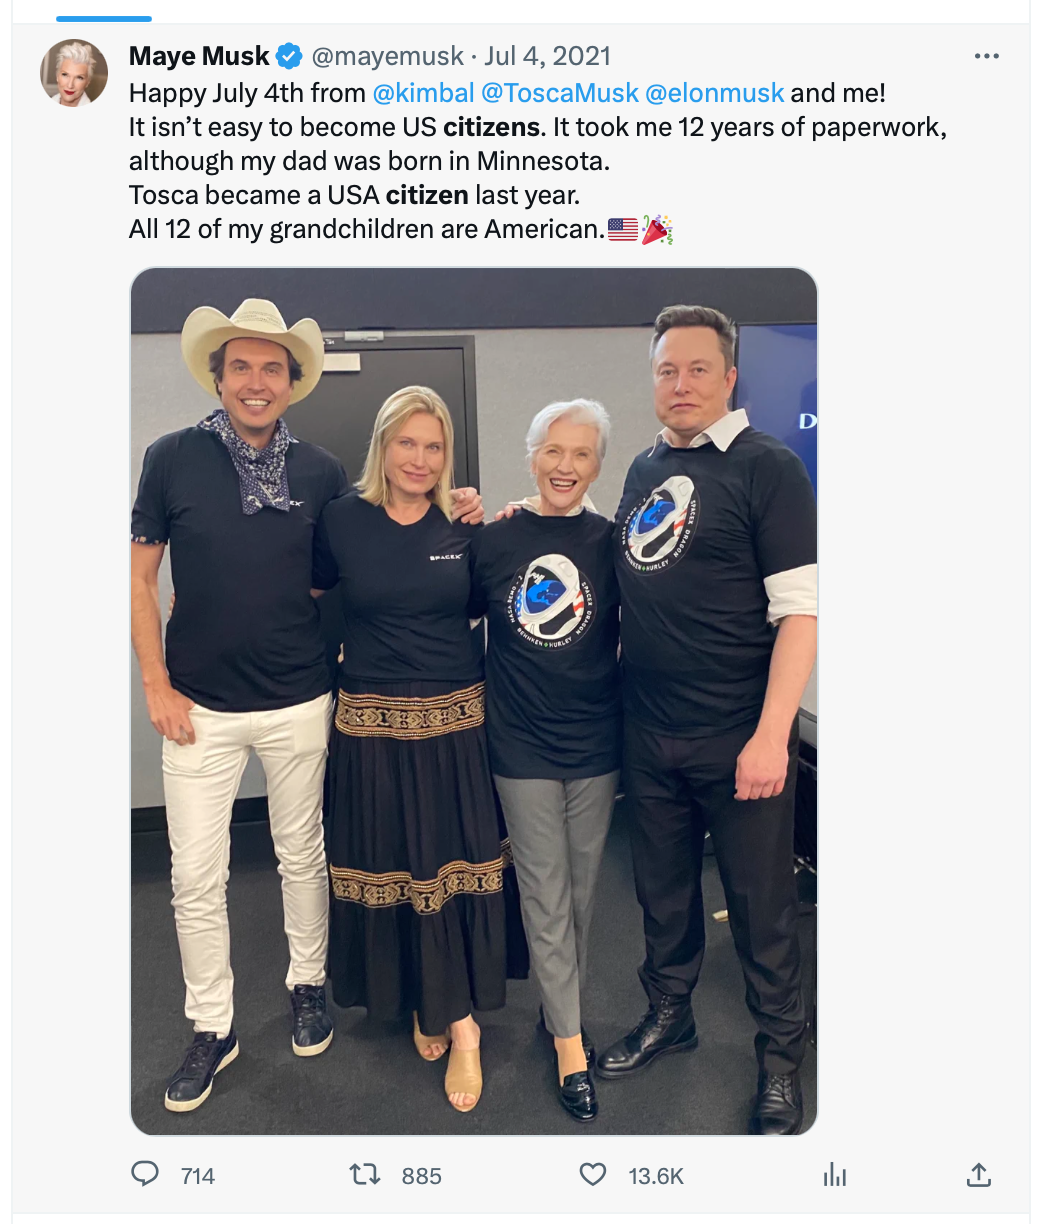Open Maye Musk's profile avatar

point(74,73)
